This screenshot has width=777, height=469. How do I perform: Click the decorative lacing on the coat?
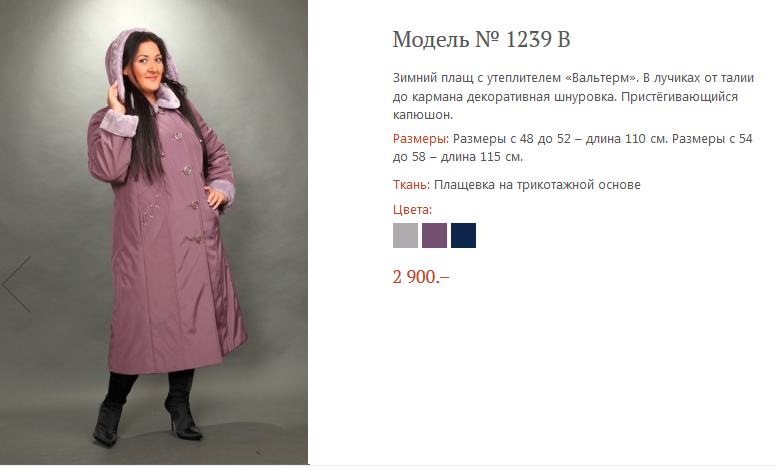point(151,207)
